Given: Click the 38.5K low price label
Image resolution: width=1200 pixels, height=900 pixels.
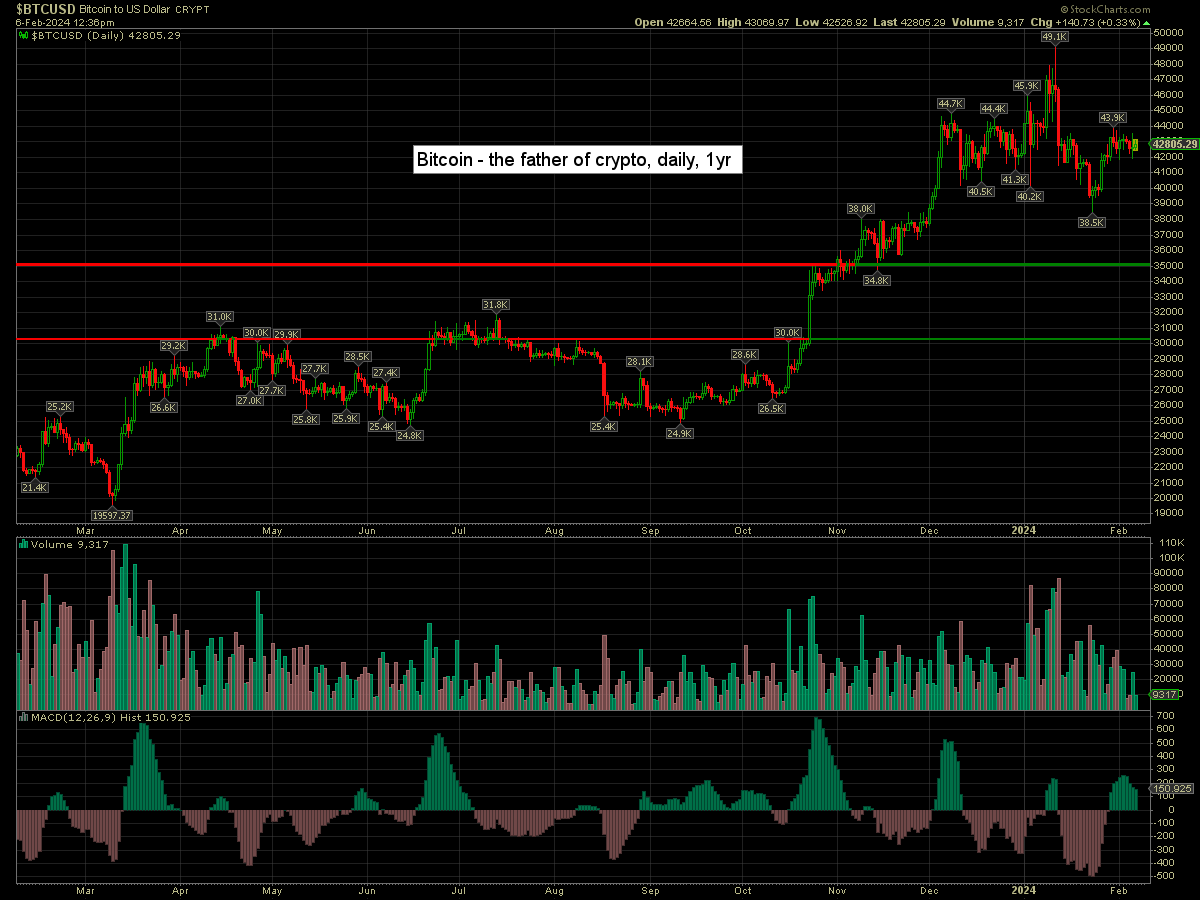Looking at the screenshot, I should coord(1091,223).
